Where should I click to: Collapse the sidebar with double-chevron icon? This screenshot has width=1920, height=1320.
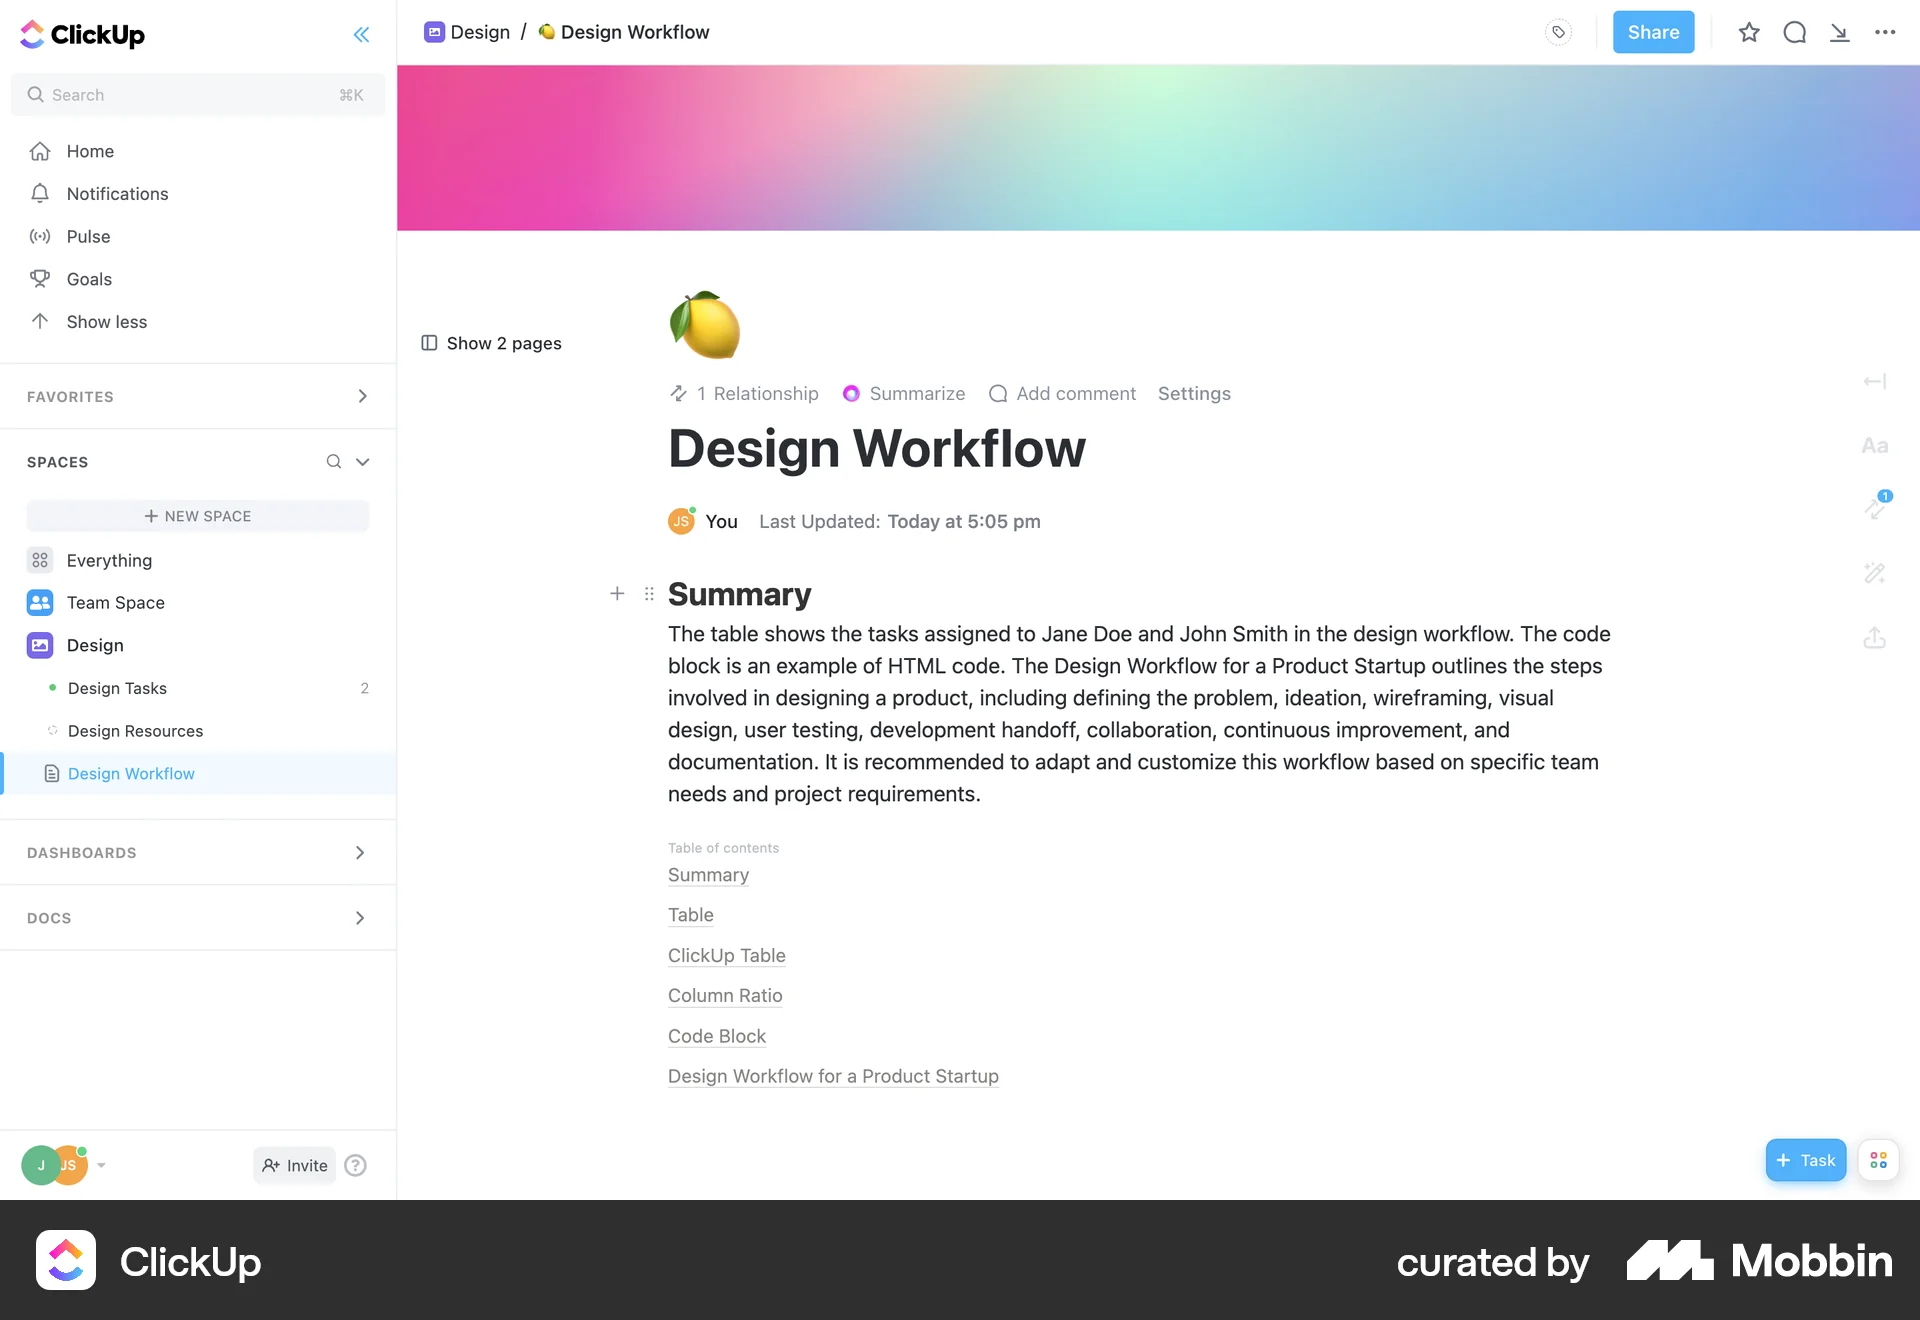point(361,35)
